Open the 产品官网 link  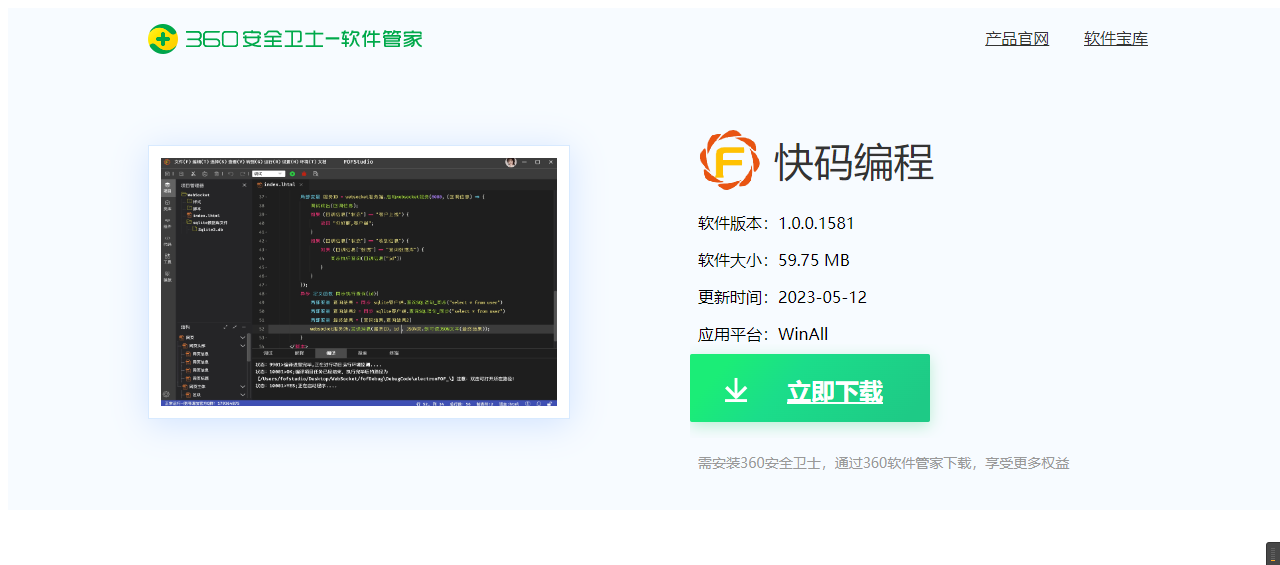click(1017, 39)
